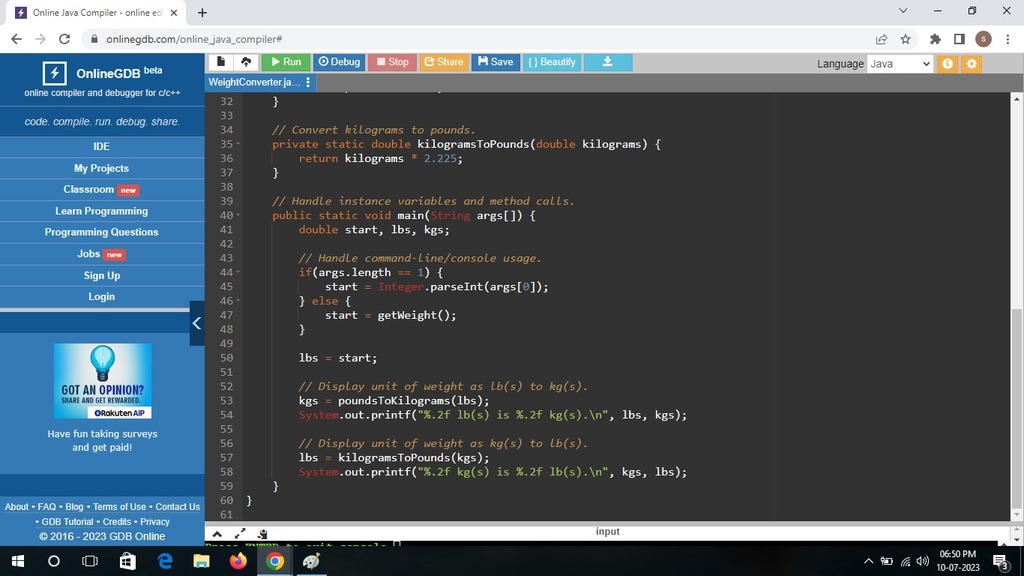Viewport: 1024px width, 576px height.
Task: Click the copy console output icon
Action: point(263,534)
